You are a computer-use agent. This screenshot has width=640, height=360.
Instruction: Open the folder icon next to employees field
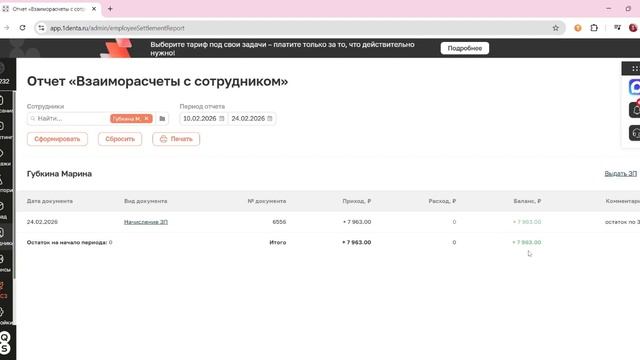[162, 118]
